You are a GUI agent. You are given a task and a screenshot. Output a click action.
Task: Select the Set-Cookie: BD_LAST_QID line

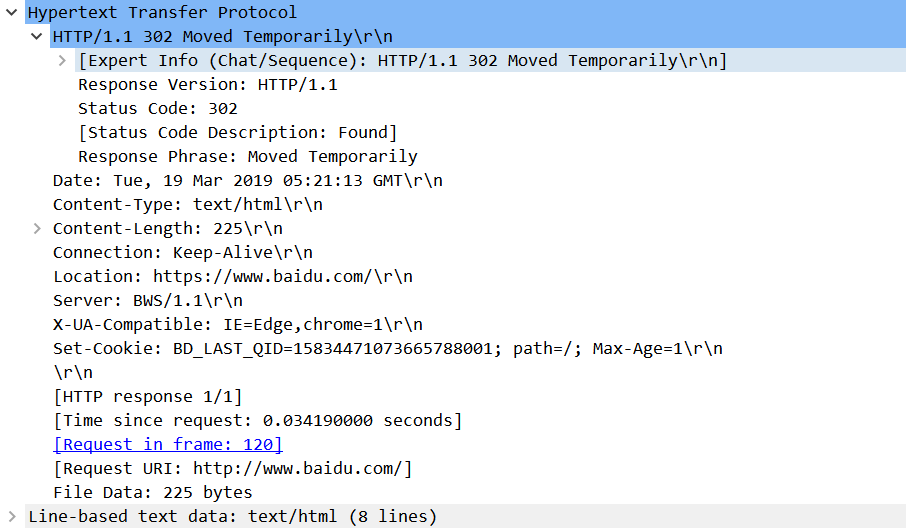(388, 349)
